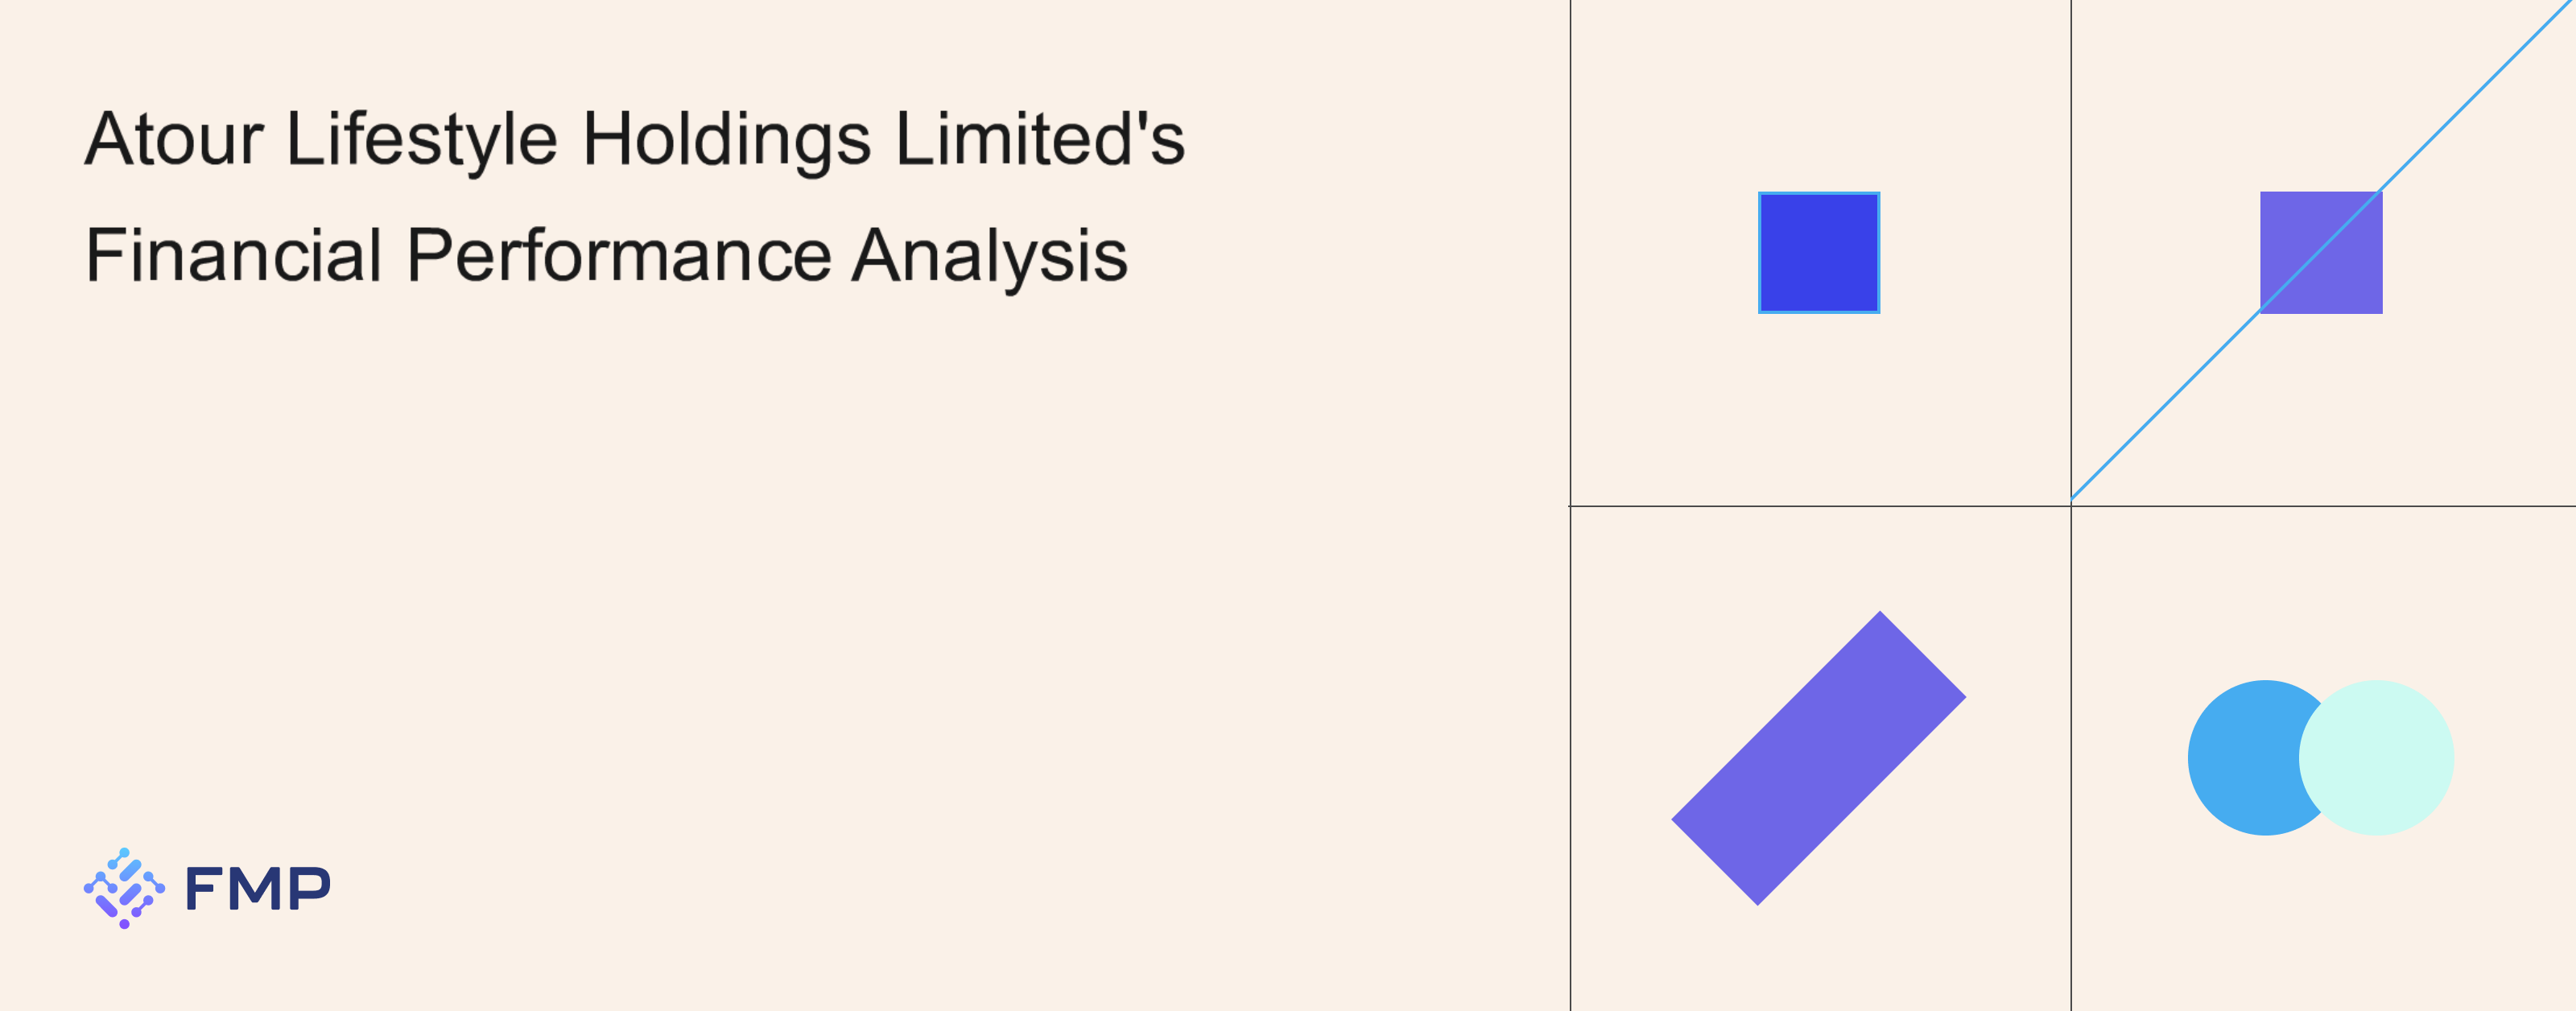Click the word "Performance" in the heading

click(x=618, y=255)
